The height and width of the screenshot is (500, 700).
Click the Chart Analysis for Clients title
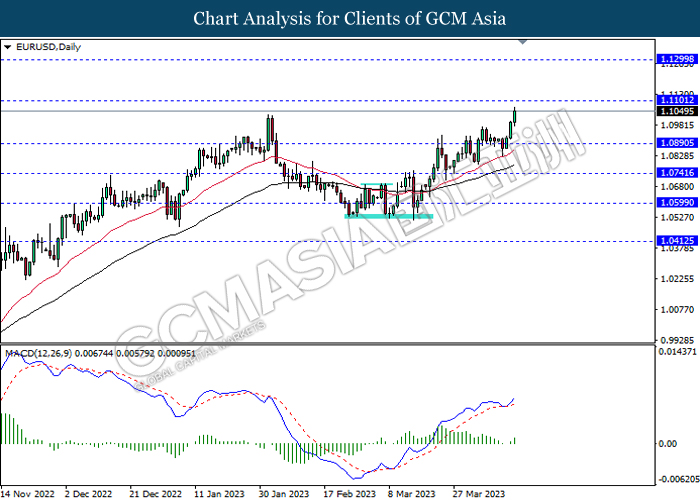[350, 18]
